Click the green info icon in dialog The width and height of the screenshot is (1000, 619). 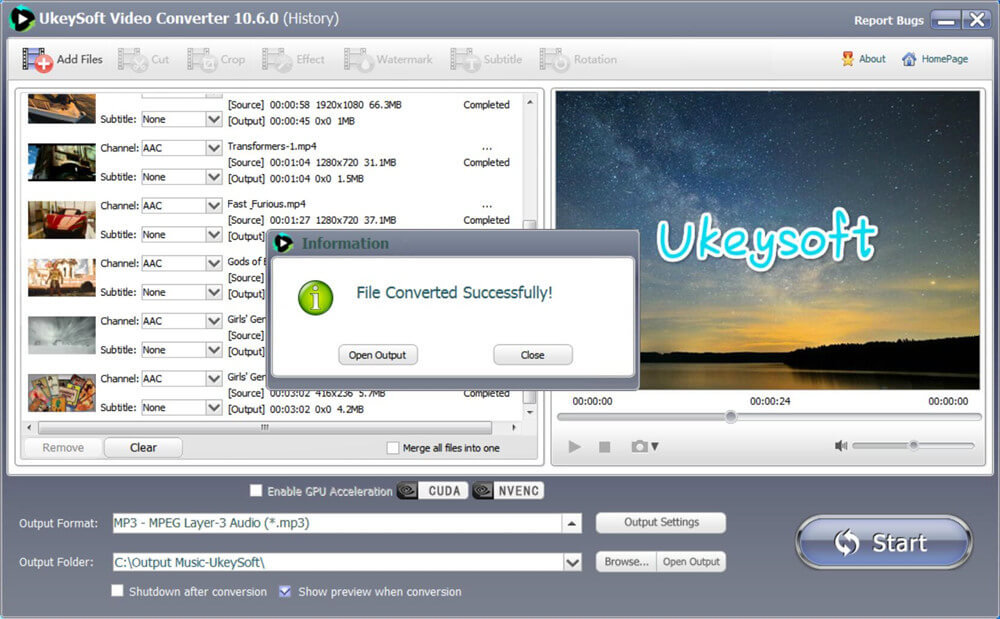coord(316,298)
